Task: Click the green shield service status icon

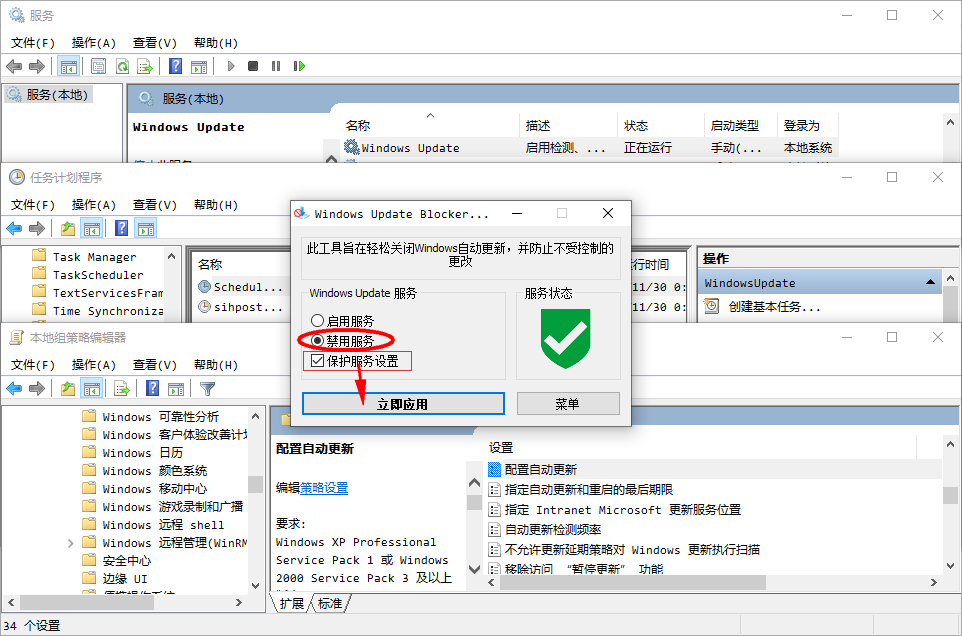Action: tap(565, 339)
